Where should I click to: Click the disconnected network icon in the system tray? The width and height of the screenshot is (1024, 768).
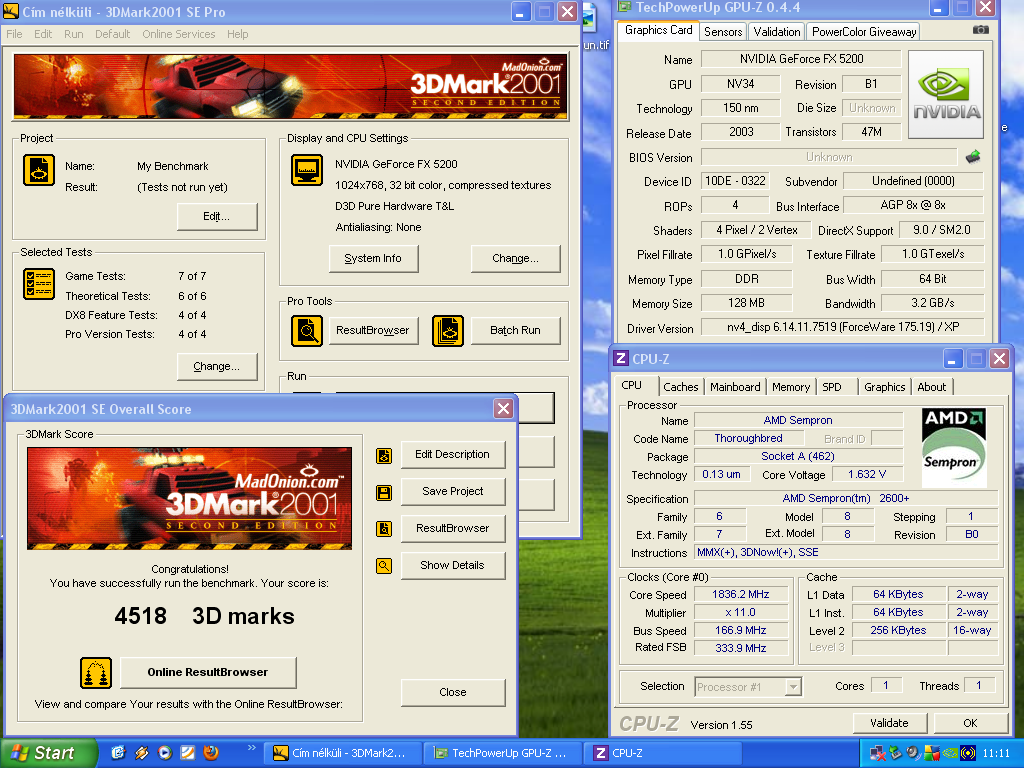(x=878, y=753)
